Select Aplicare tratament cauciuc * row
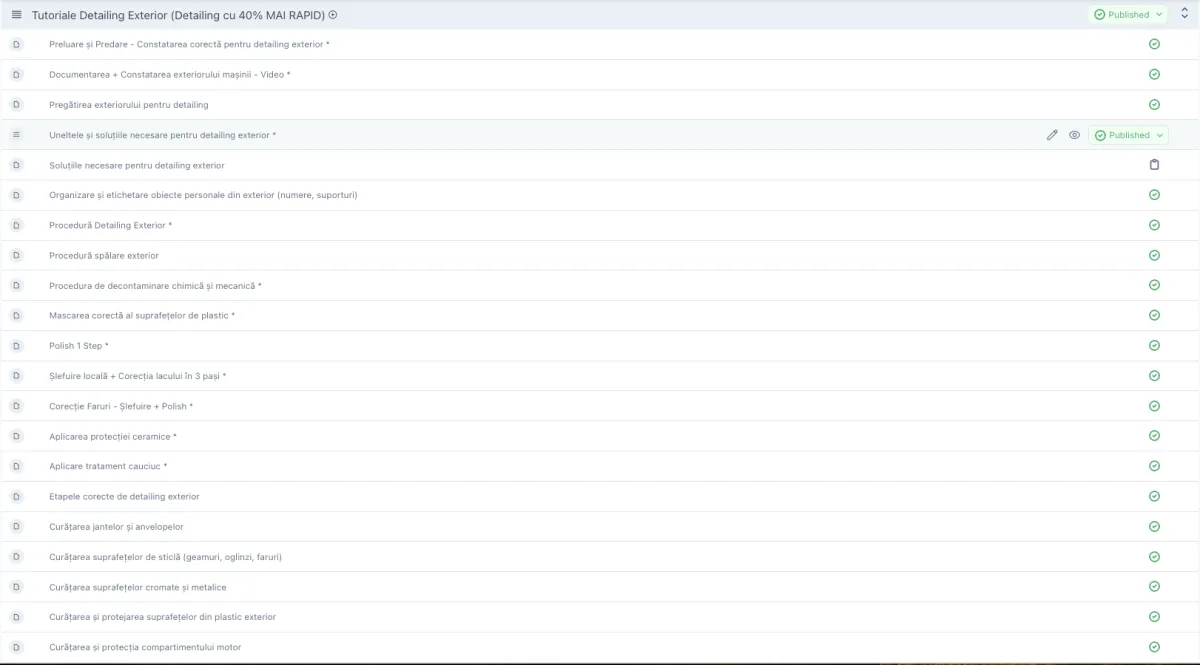 [108, 466]
